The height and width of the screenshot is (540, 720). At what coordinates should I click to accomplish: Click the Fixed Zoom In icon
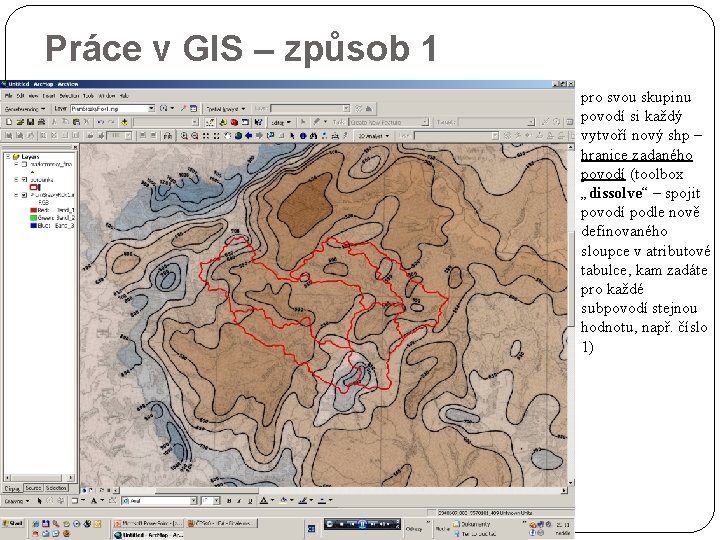click(x=206, y=136)
